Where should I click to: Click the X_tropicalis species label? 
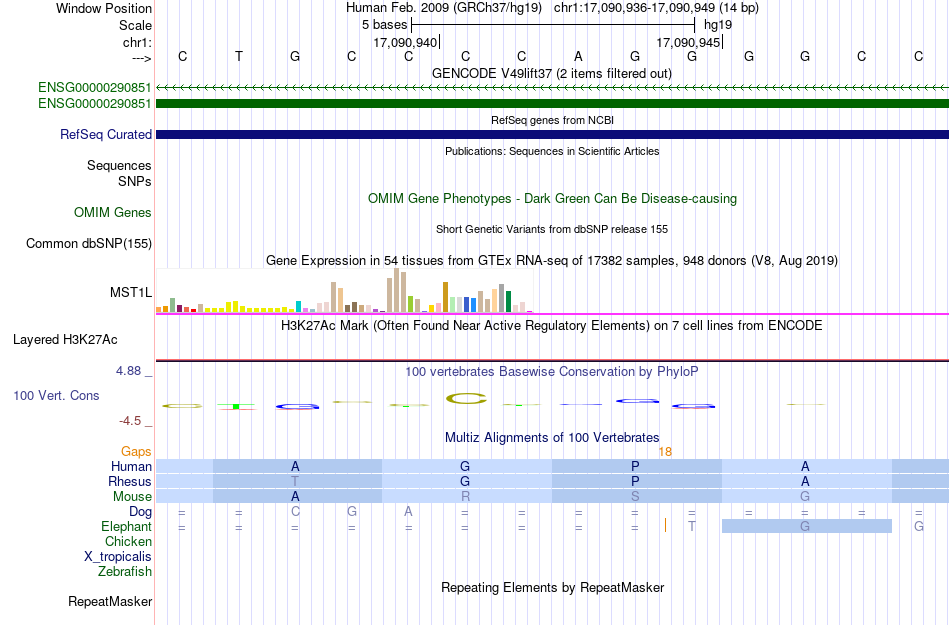point(118,557)
